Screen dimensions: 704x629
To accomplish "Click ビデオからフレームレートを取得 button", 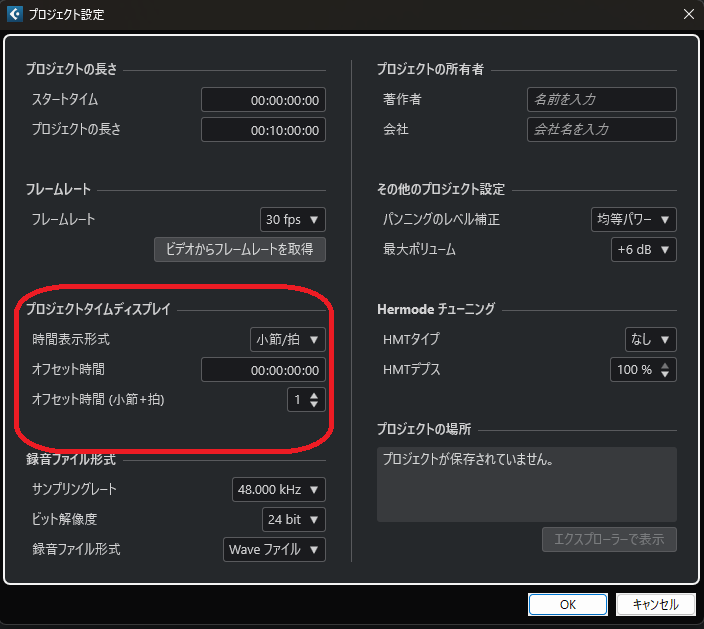I will (x=240, y=249).
